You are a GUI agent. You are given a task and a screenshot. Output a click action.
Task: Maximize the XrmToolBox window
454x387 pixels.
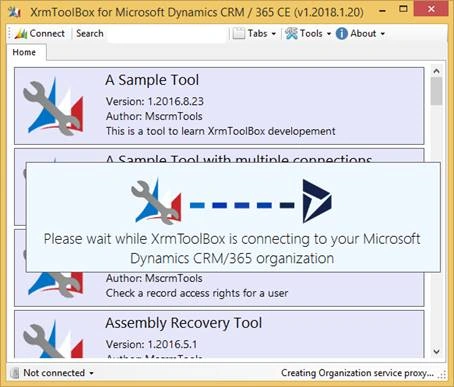pos(403,9)
